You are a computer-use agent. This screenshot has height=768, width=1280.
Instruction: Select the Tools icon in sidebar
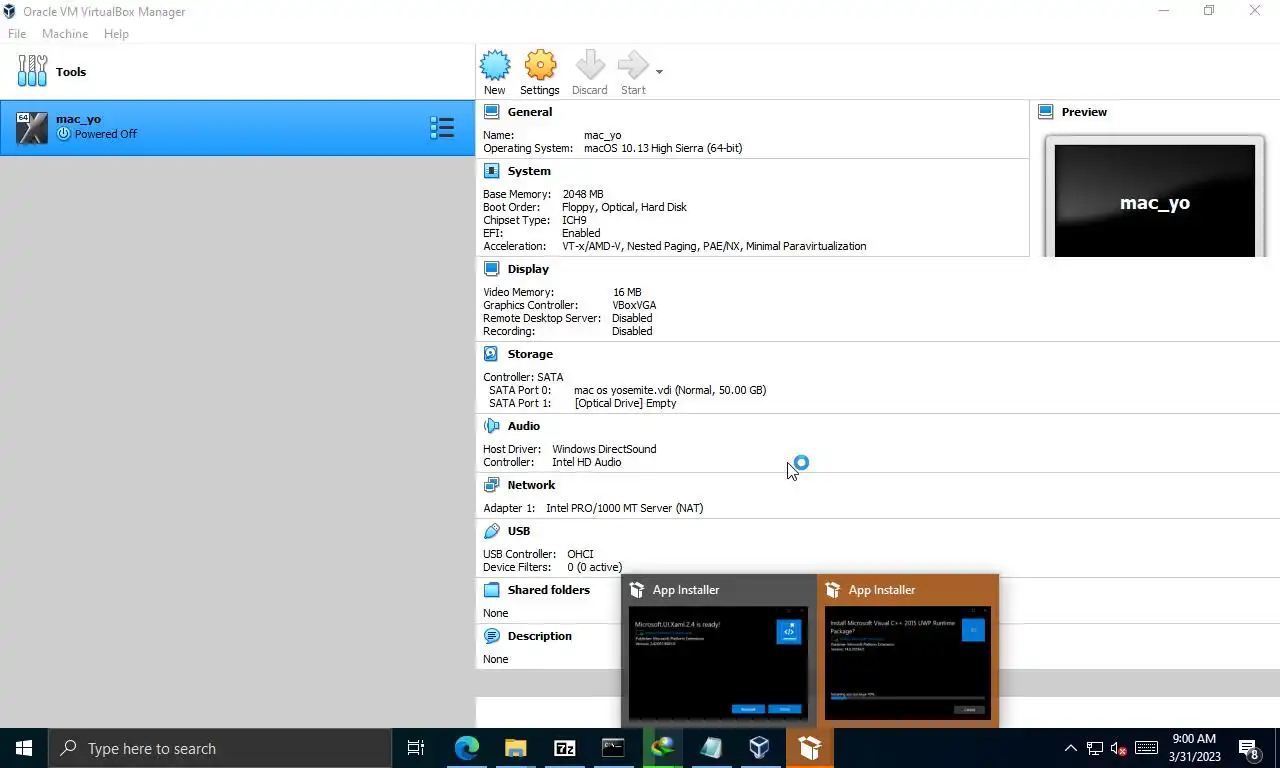(32, 71)
